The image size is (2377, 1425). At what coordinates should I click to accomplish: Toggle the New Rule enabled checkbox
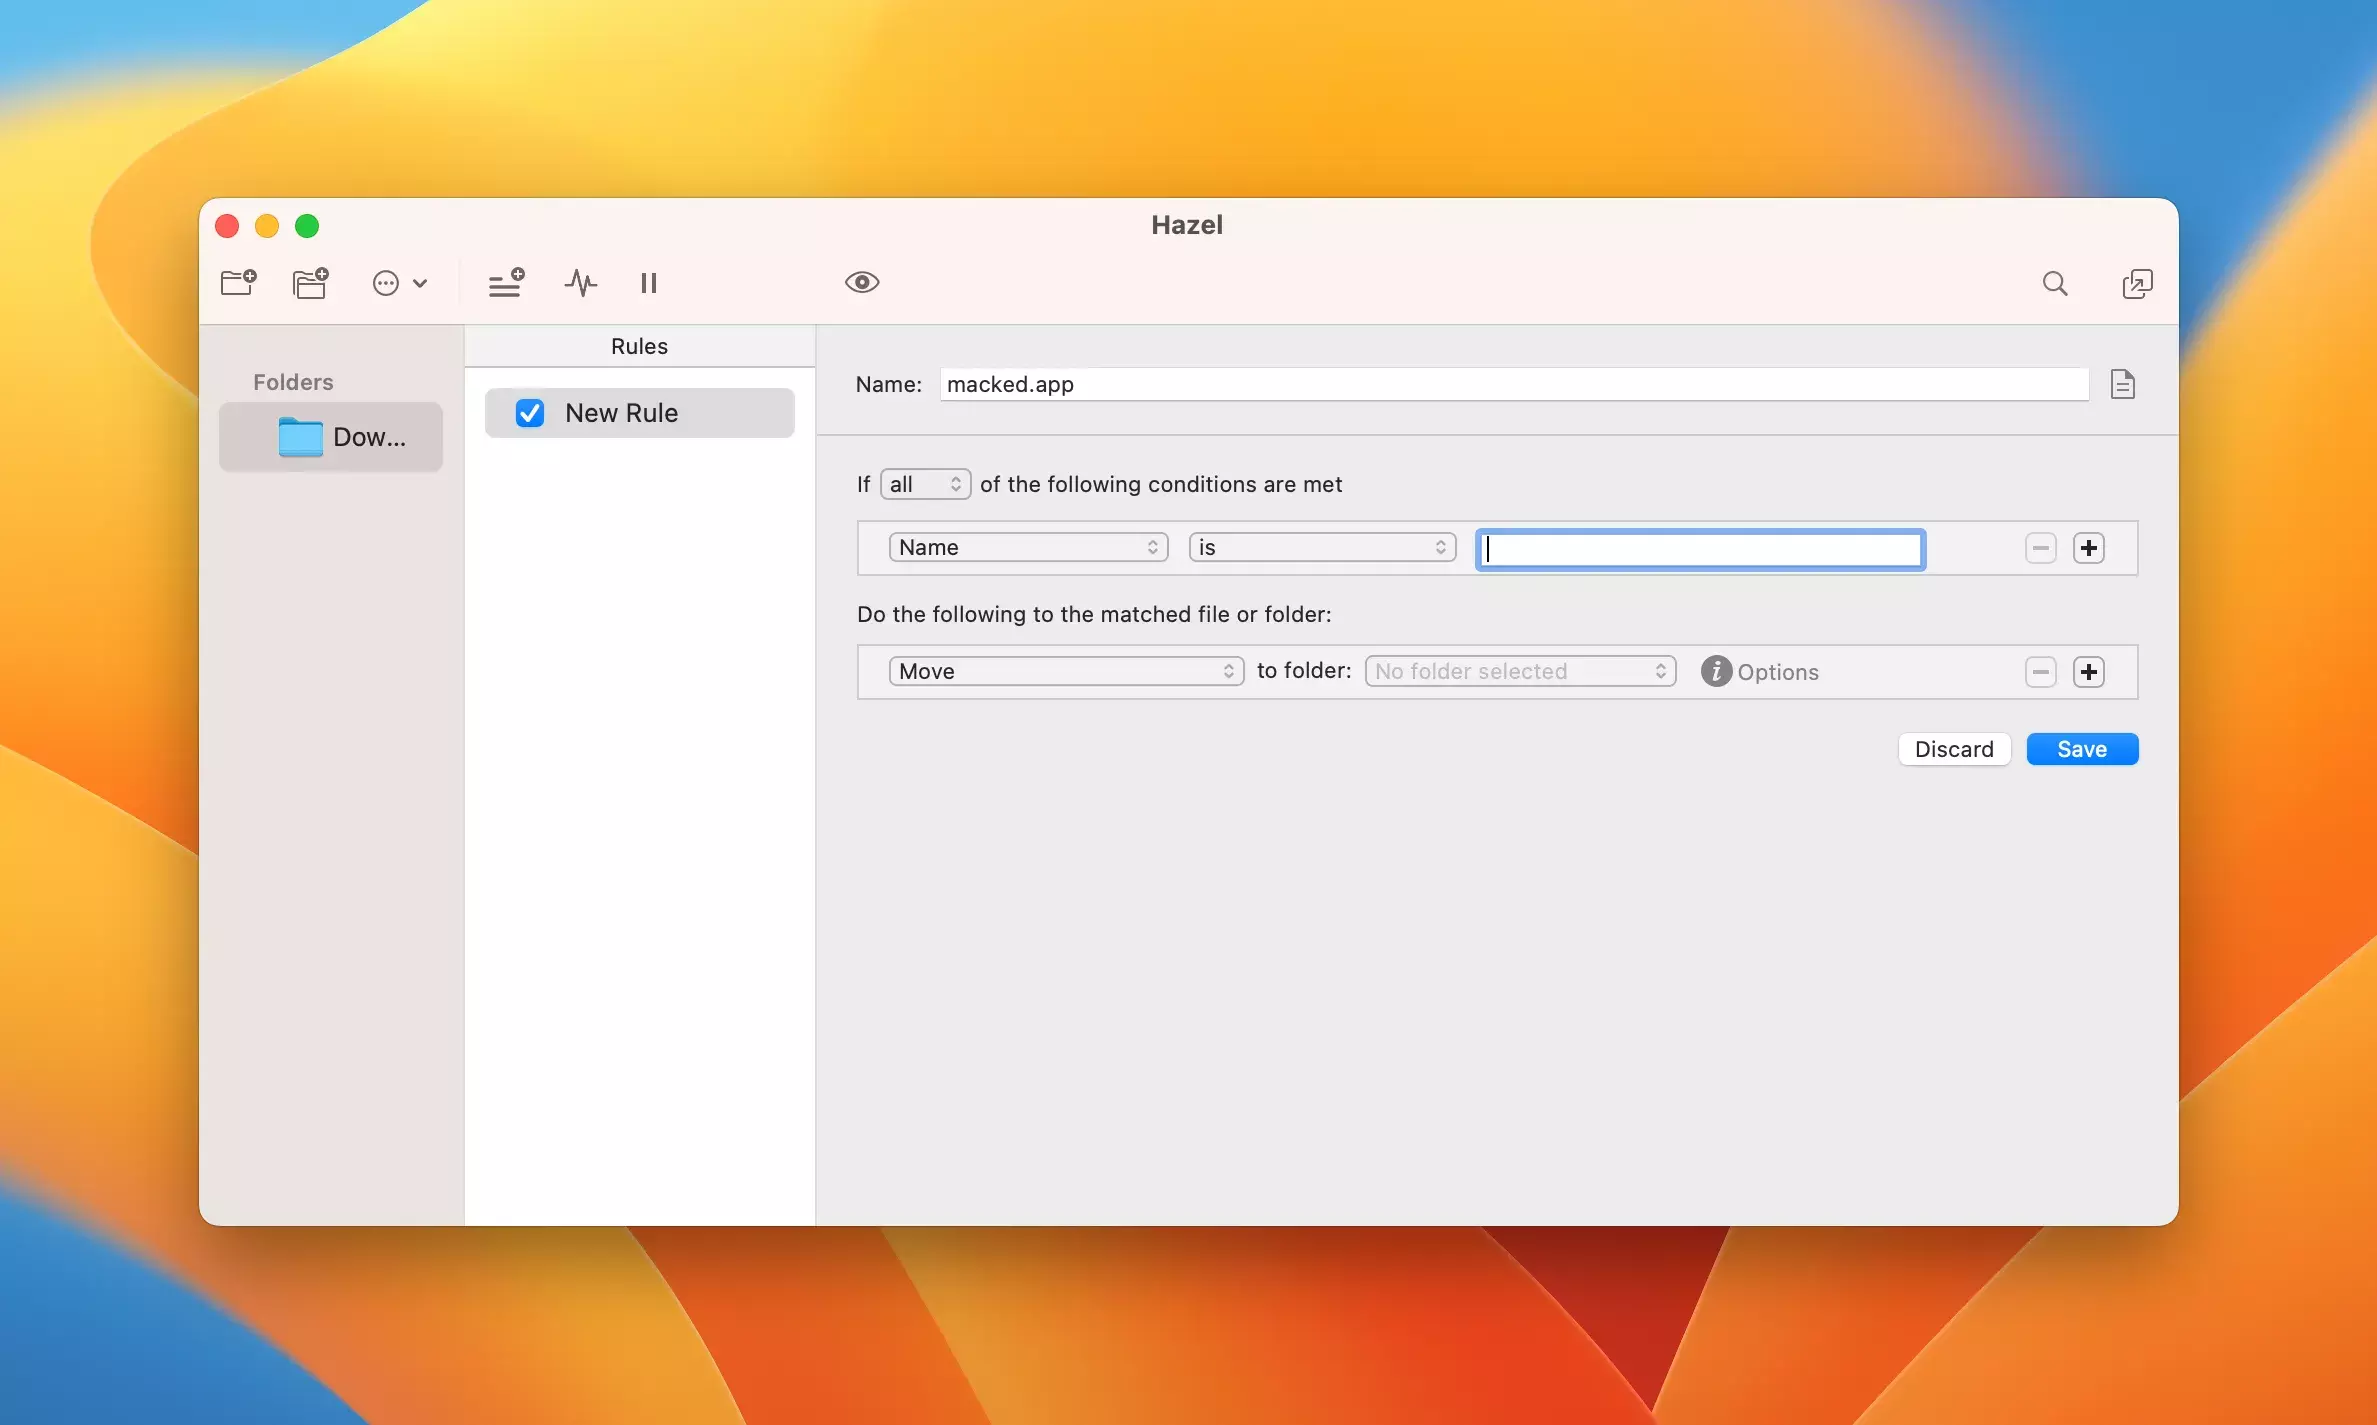[529, 413]
